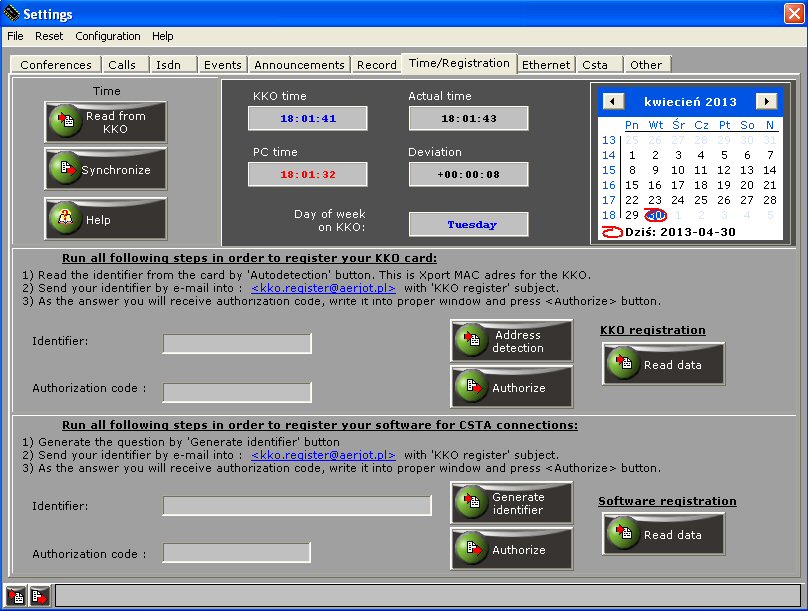Click the send icon in status bar
Viewport: 808px width, 611px height.
[39, 596]
